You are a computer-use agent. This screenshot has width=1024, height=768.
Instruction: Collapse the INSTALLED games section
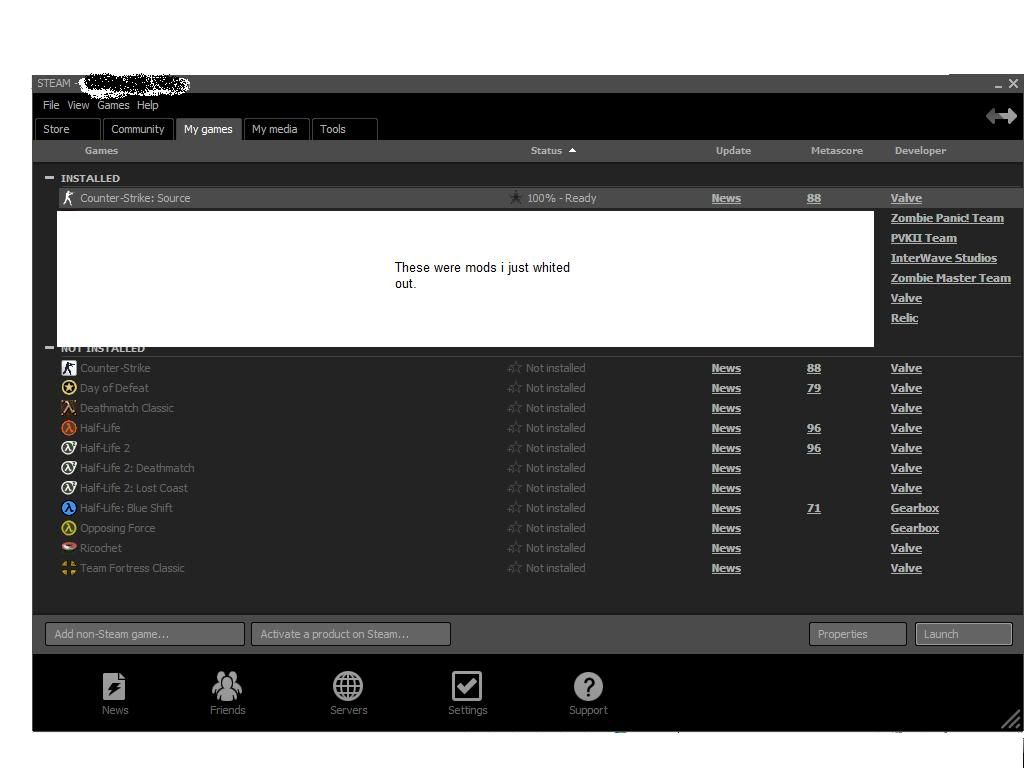(x=49, y=178)
